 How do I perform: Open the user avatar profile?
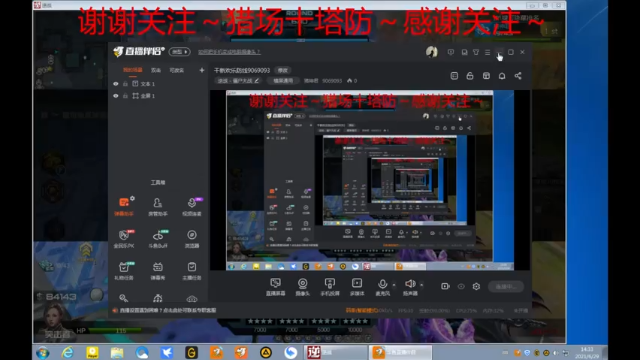(x=431, y=52)
